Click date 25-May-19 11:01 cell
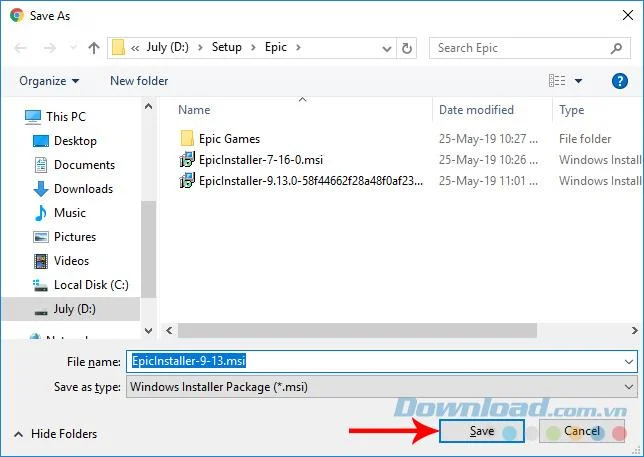 [488, 181]
